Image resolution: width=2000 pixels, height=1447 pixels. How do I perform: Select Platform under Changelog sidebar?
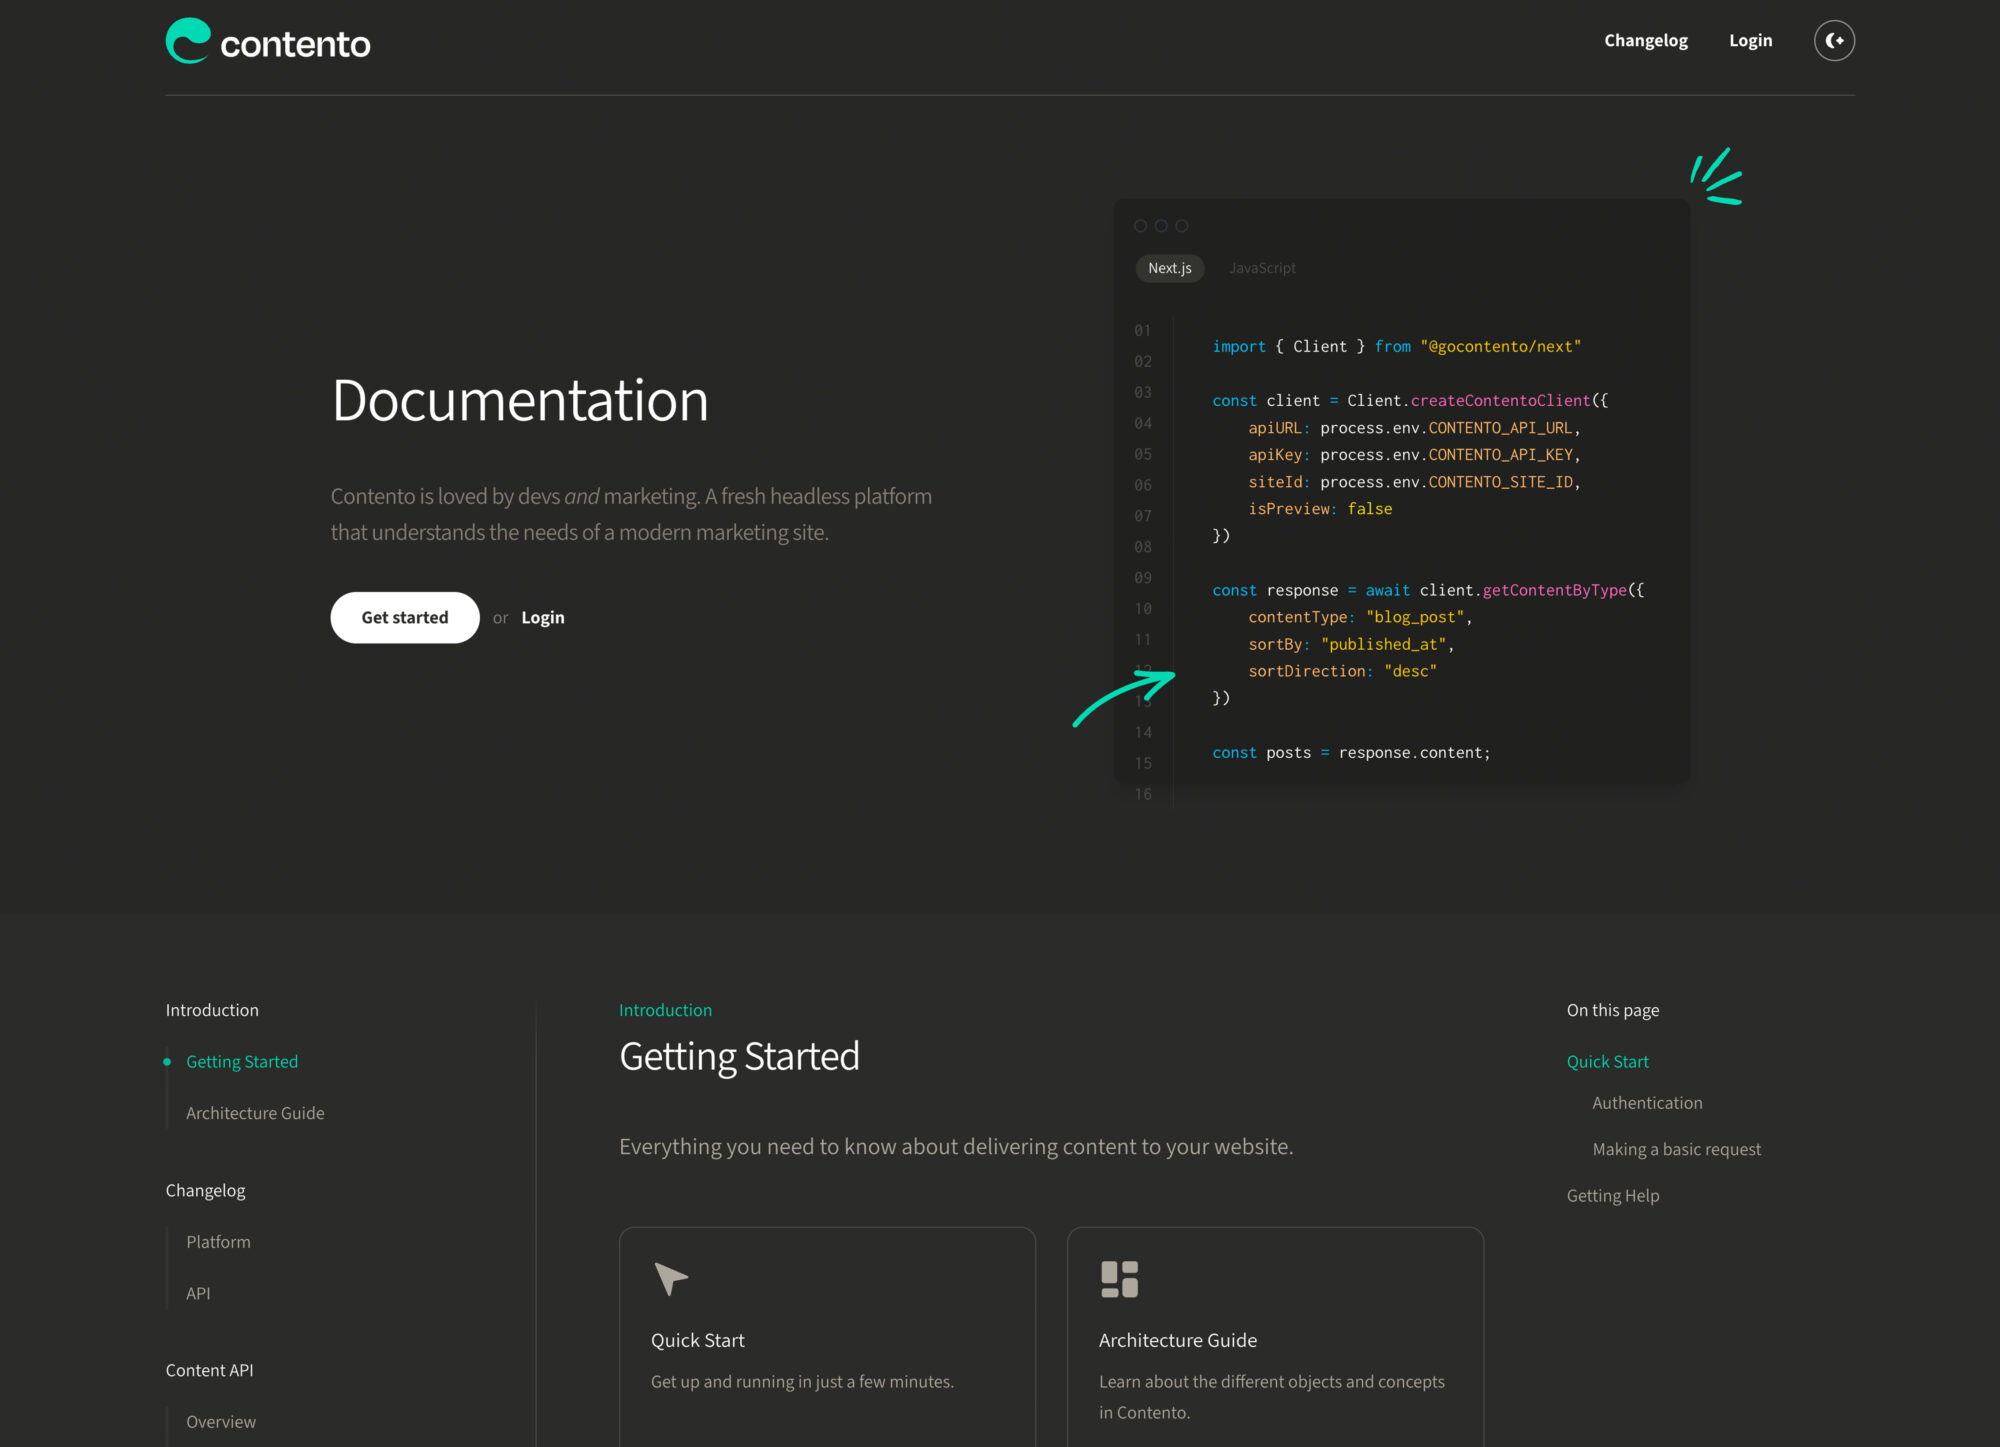point(218,1242)
